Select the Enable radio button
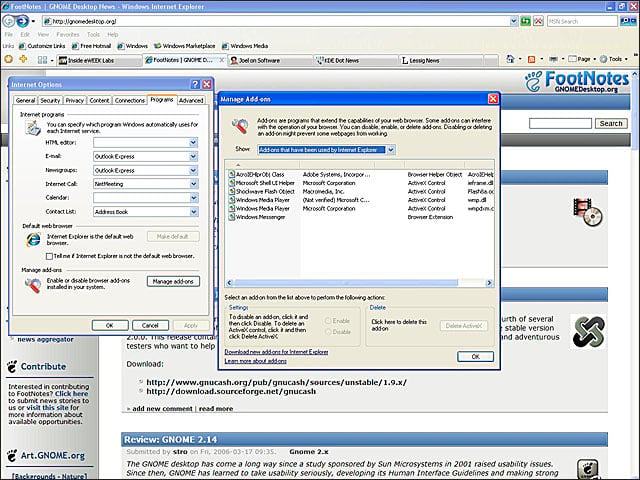The height and width of the screenshot is (480, 640). [x=328, y=321]
